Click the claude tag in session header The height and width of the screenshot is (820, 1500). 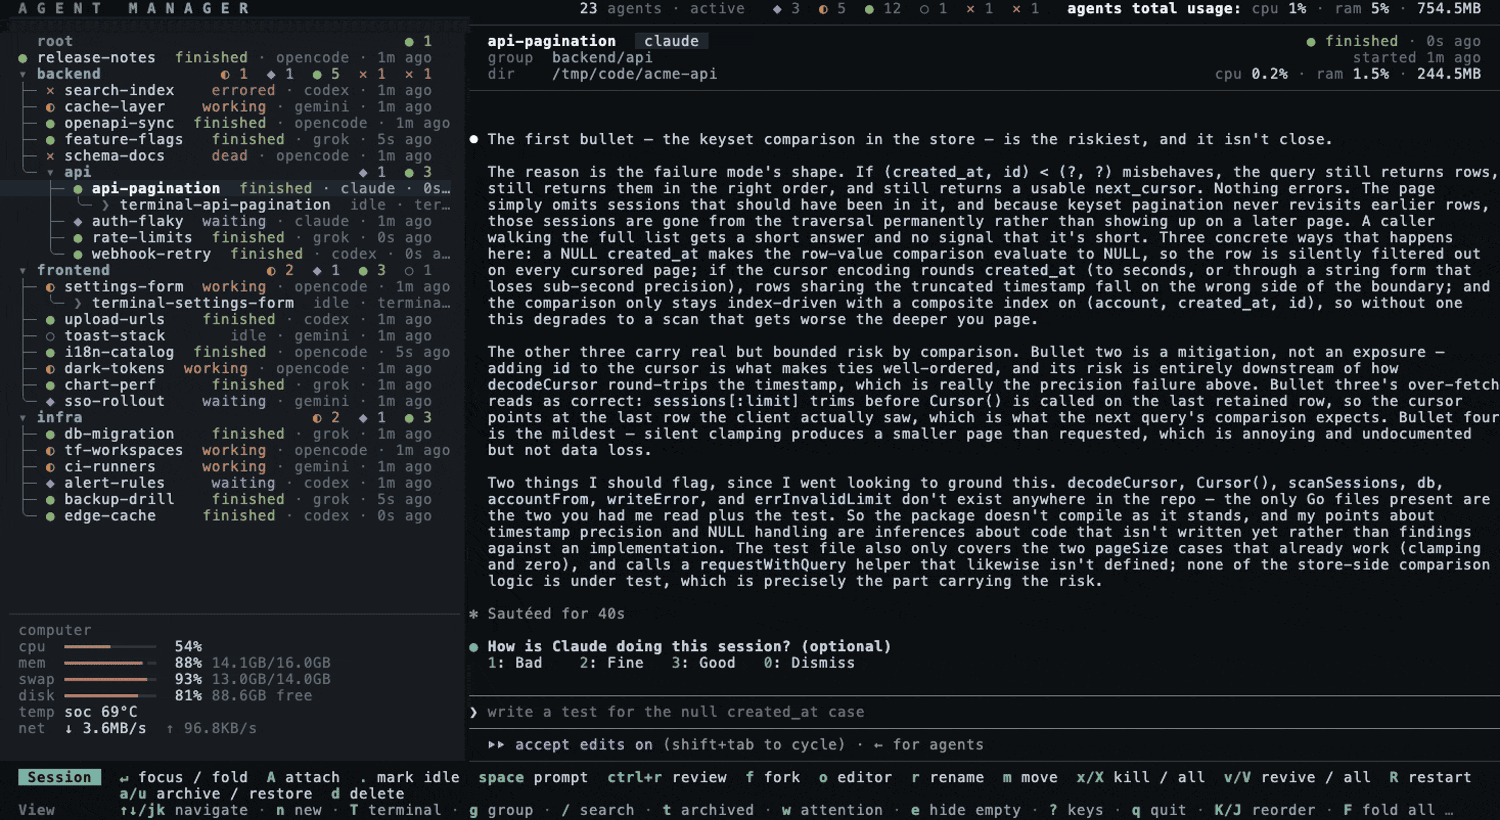click(671, 42)
